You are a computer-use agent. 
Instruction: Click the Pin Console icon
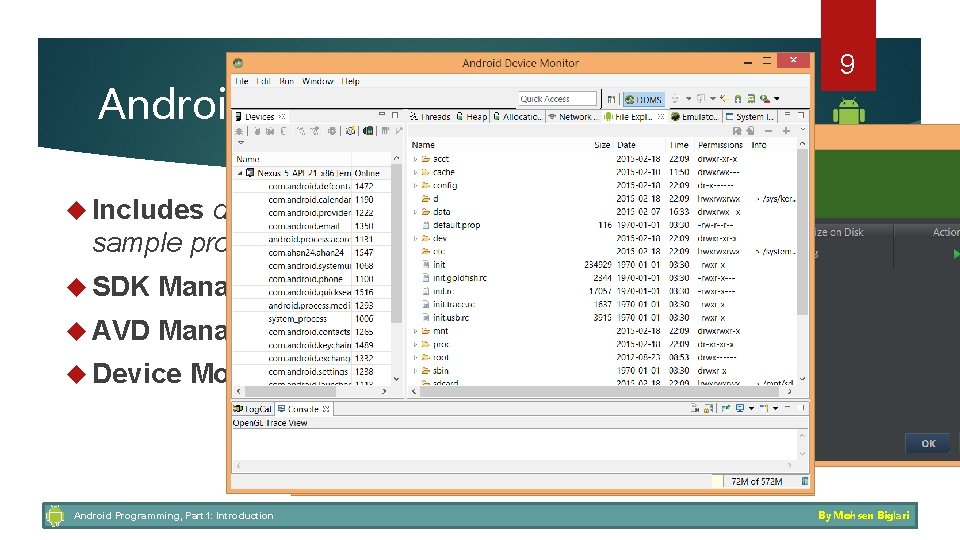click(726, 408)
